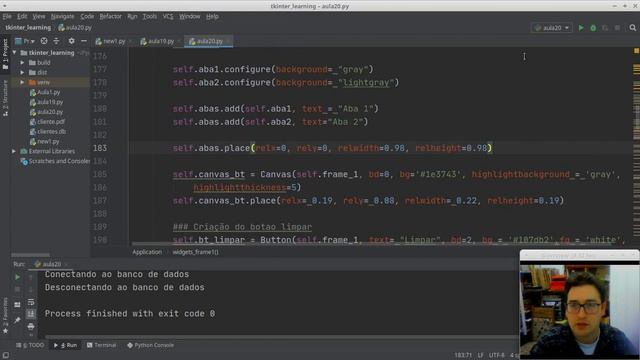Select cliente.pdf in project tree

pos(51,122)
